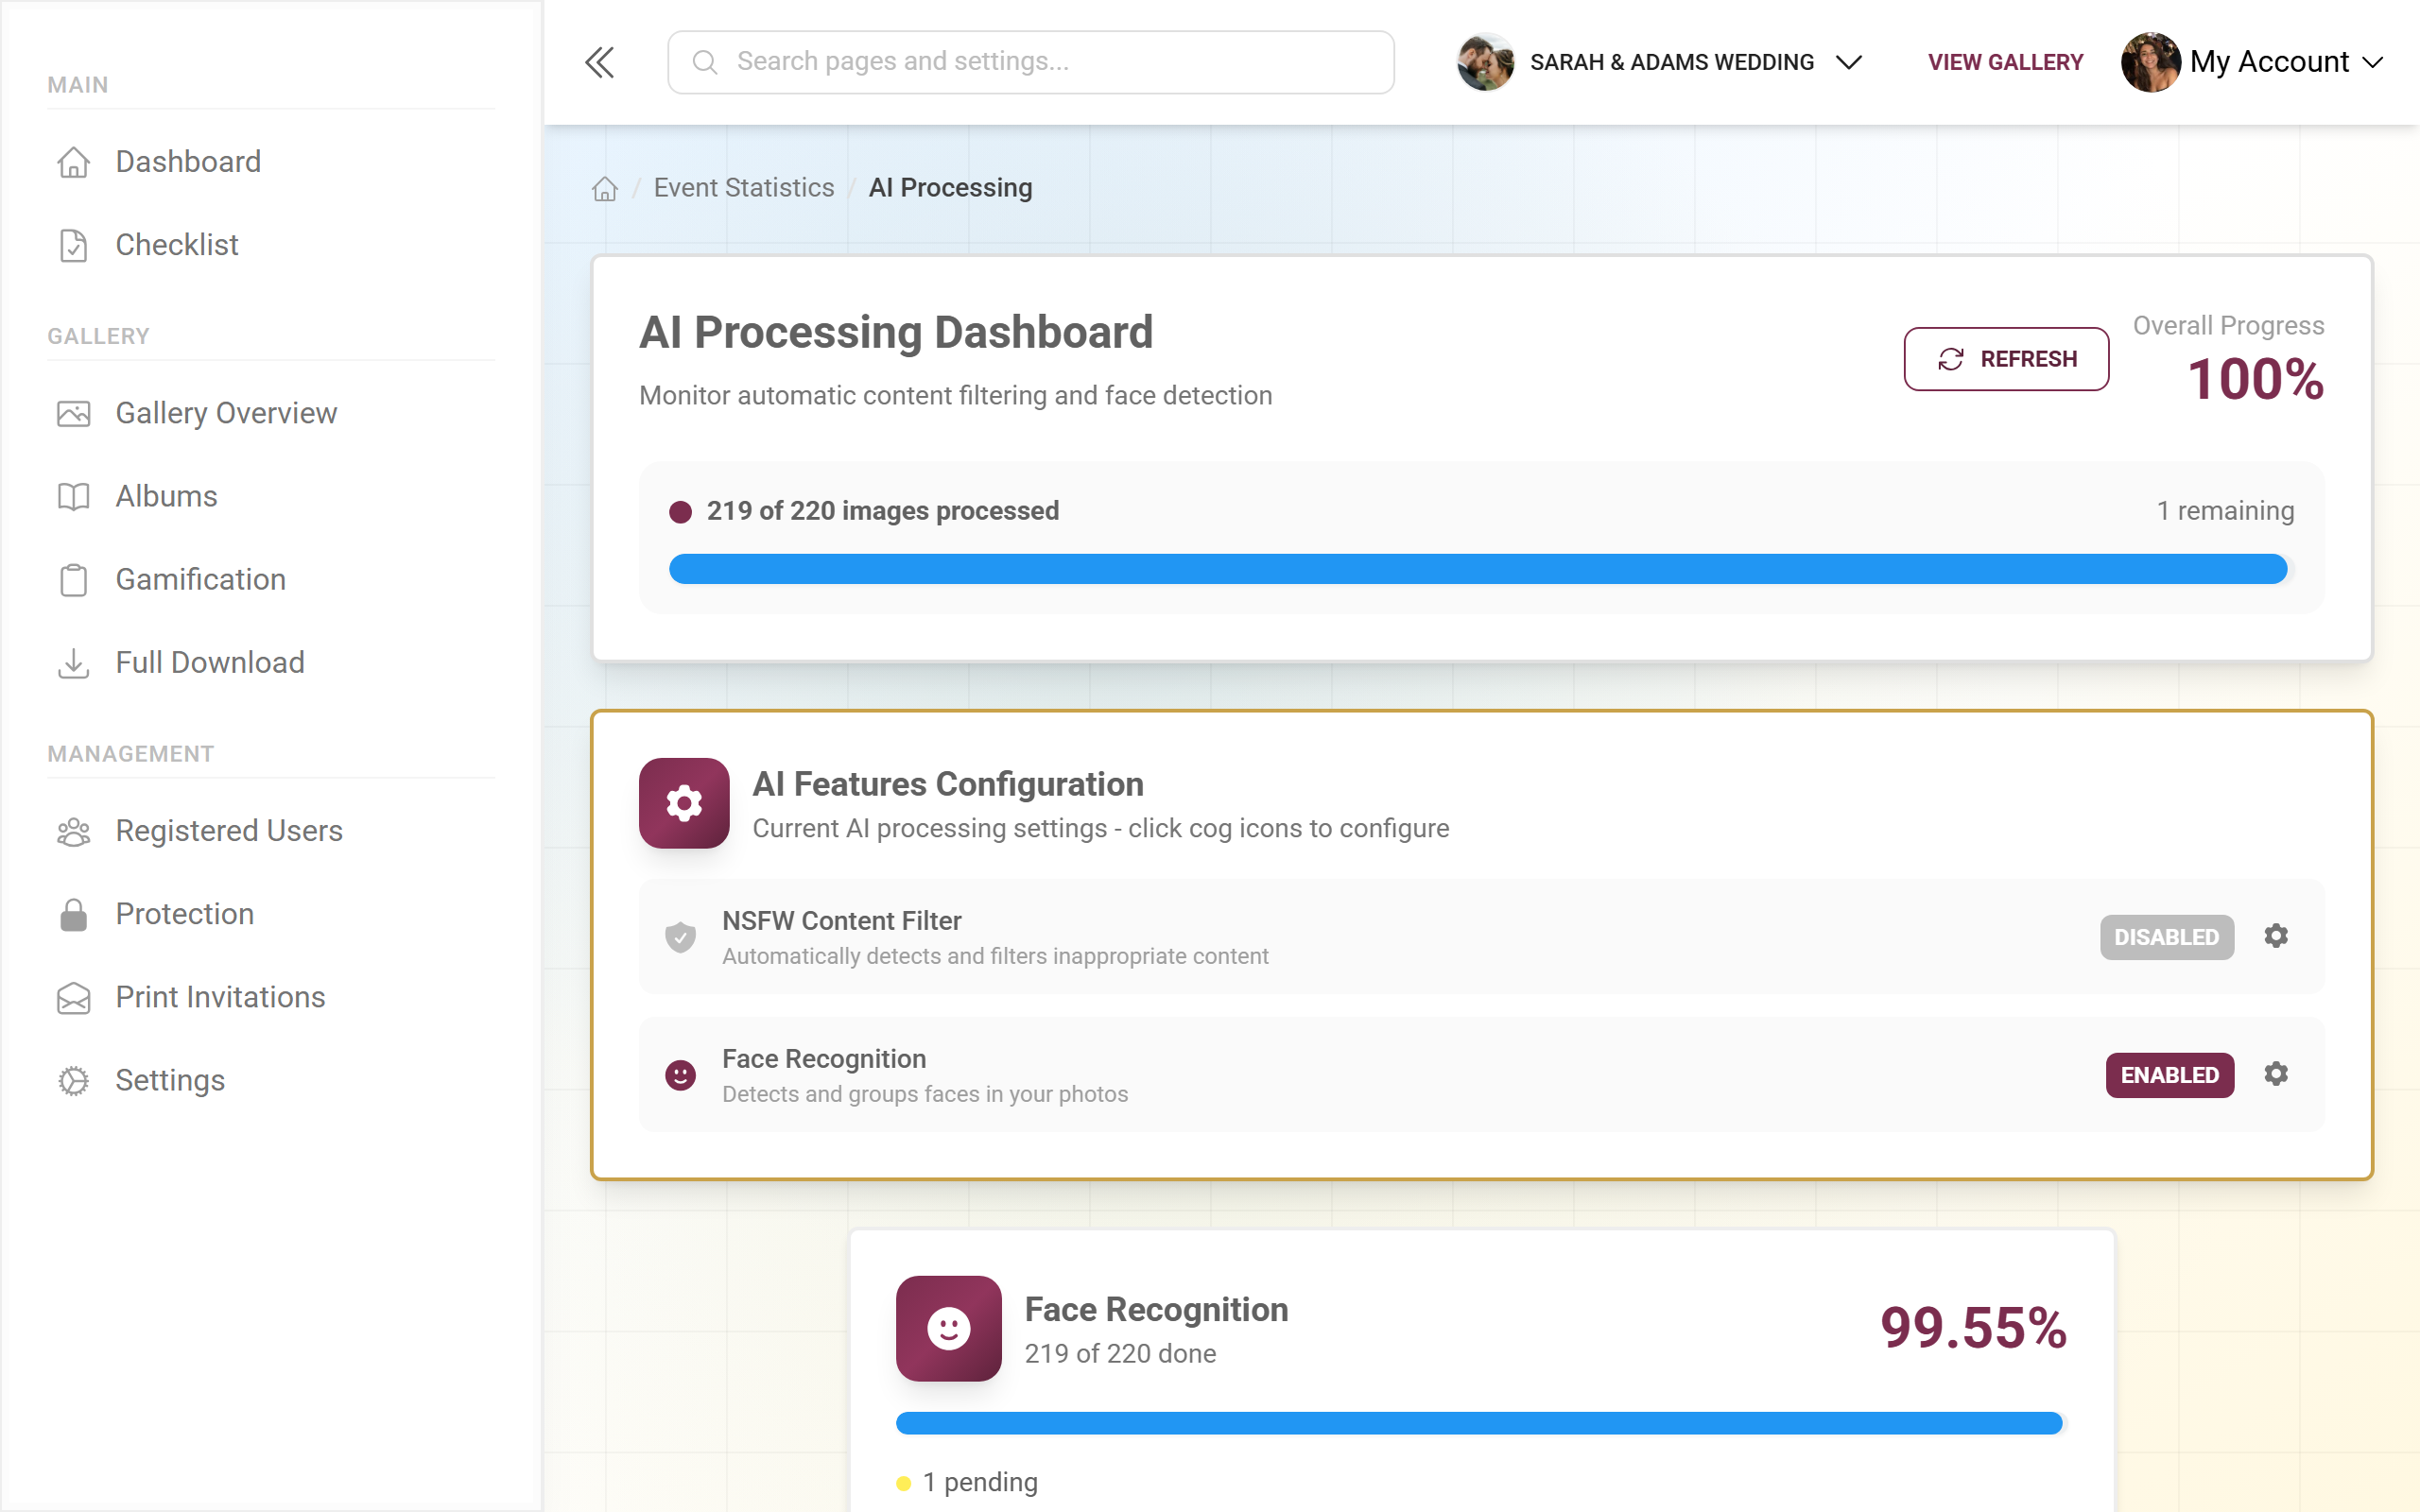Click the Registered Users people icon

(73, 831)
